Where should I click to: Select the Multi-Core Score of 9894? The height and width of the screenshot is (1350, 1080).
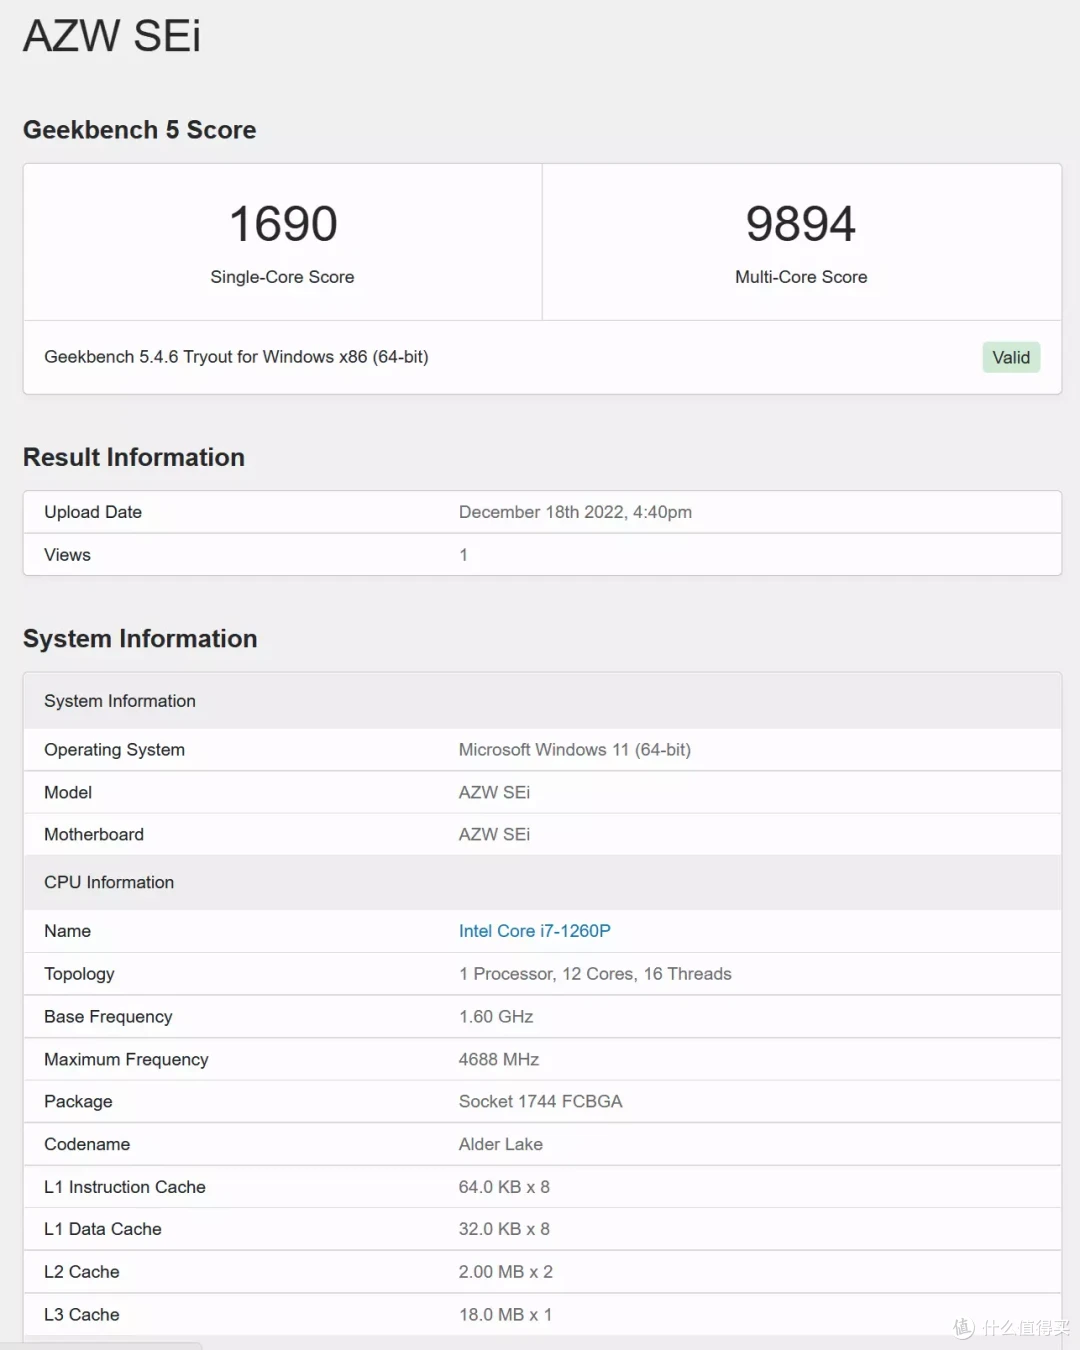800,223
